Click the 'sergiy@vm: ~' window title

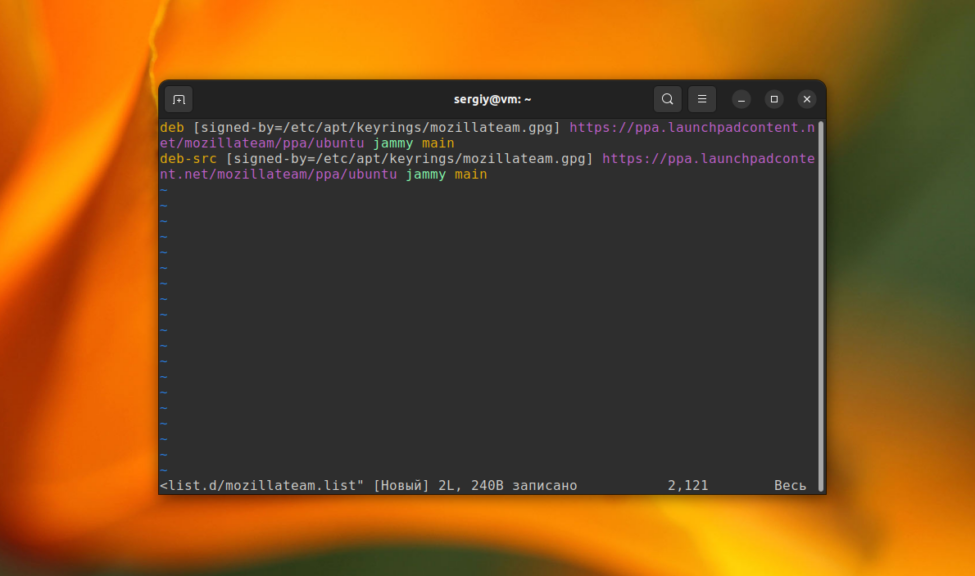pos(492,100)
